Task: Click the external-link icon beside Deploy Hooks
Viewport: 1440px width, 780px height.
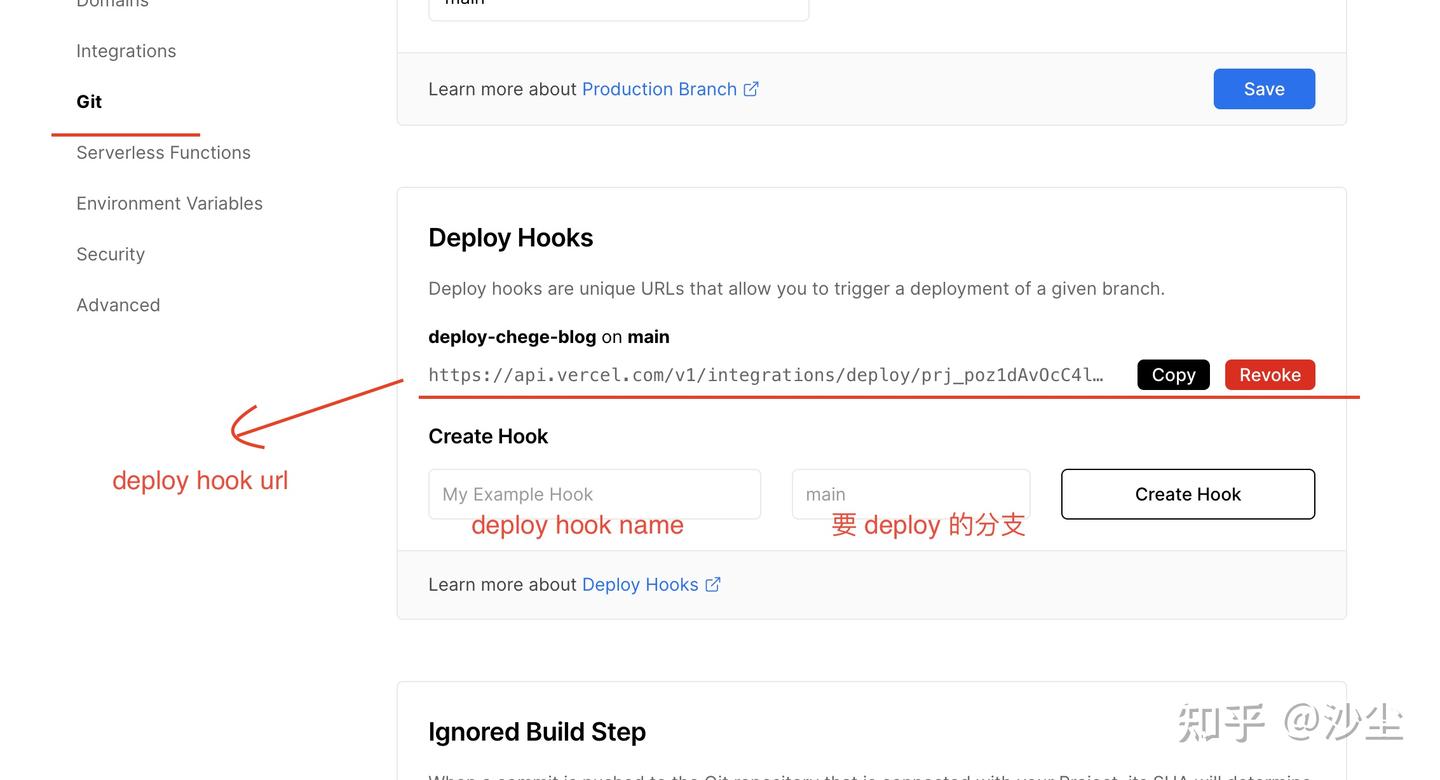Action: coord(713,585)
